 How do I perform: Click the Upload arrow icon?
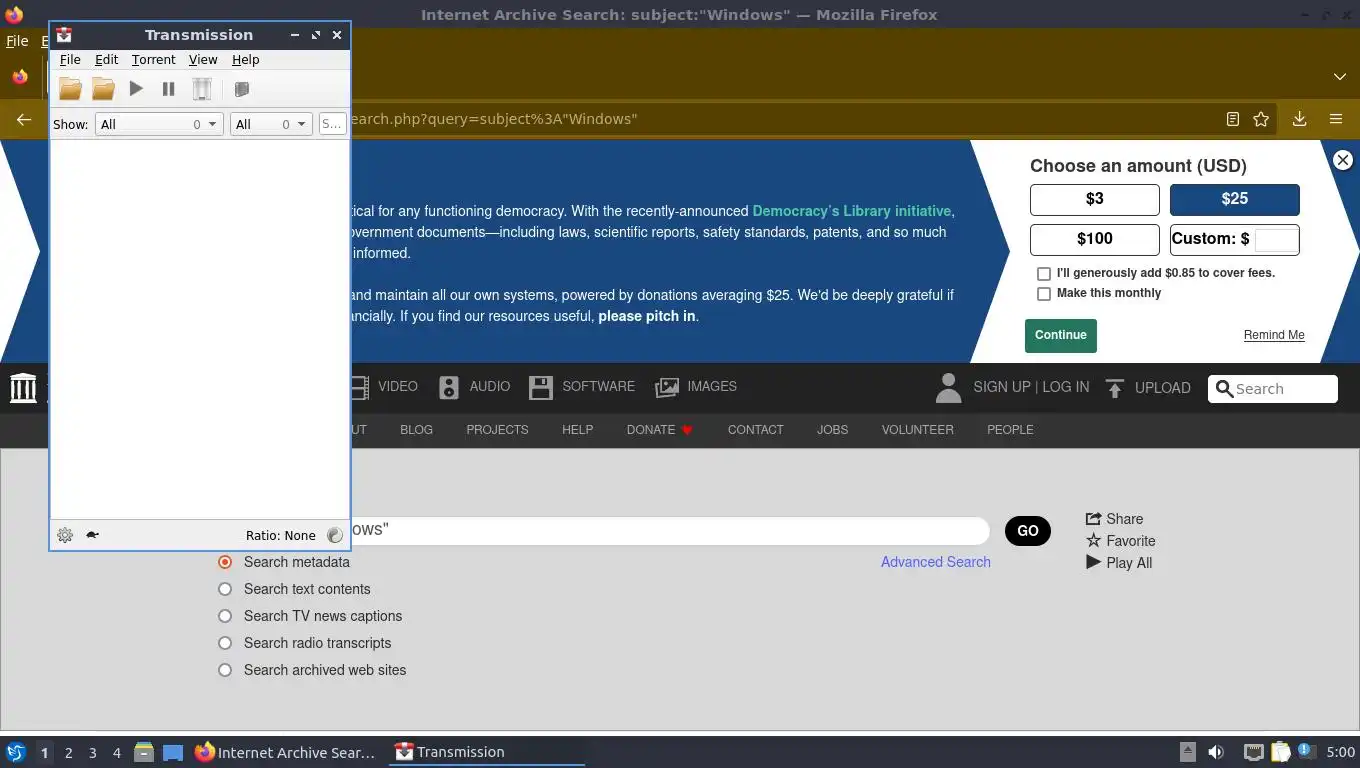[1115, 388]
